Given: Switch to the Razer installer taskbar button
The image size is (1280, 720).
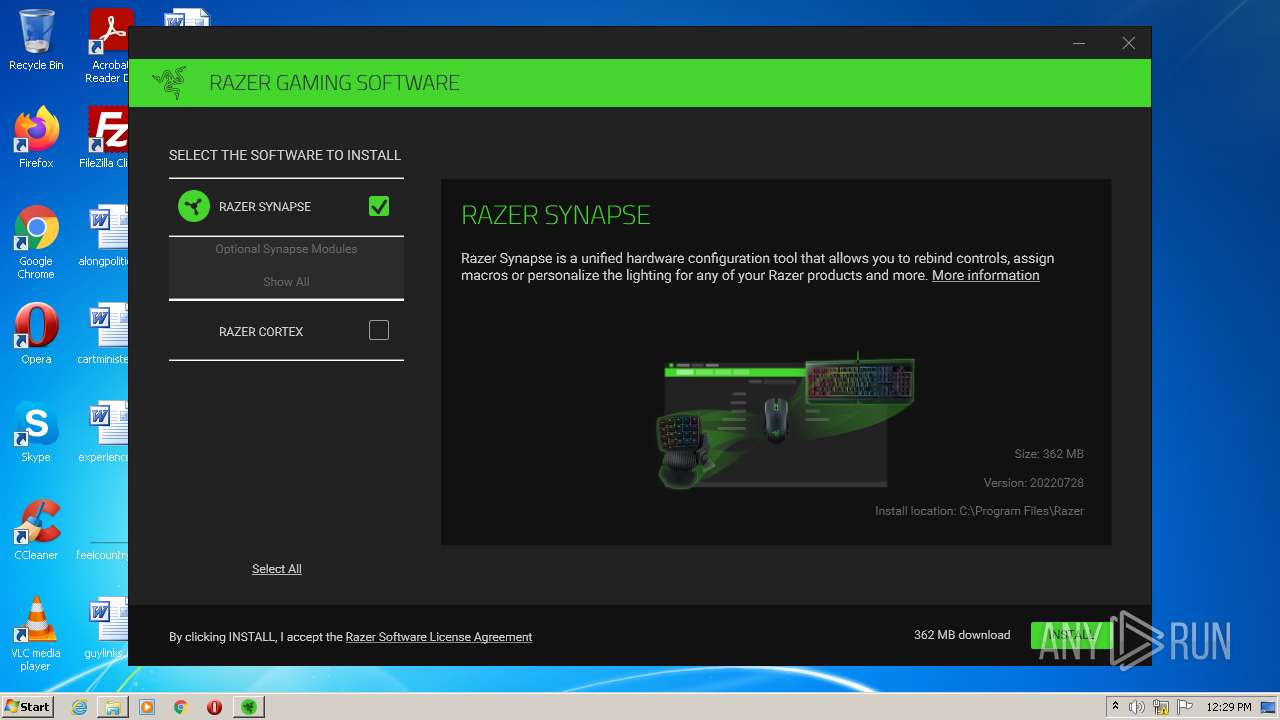Looking at the screenshot, I should pyautogui.click(x=249, y=707).
